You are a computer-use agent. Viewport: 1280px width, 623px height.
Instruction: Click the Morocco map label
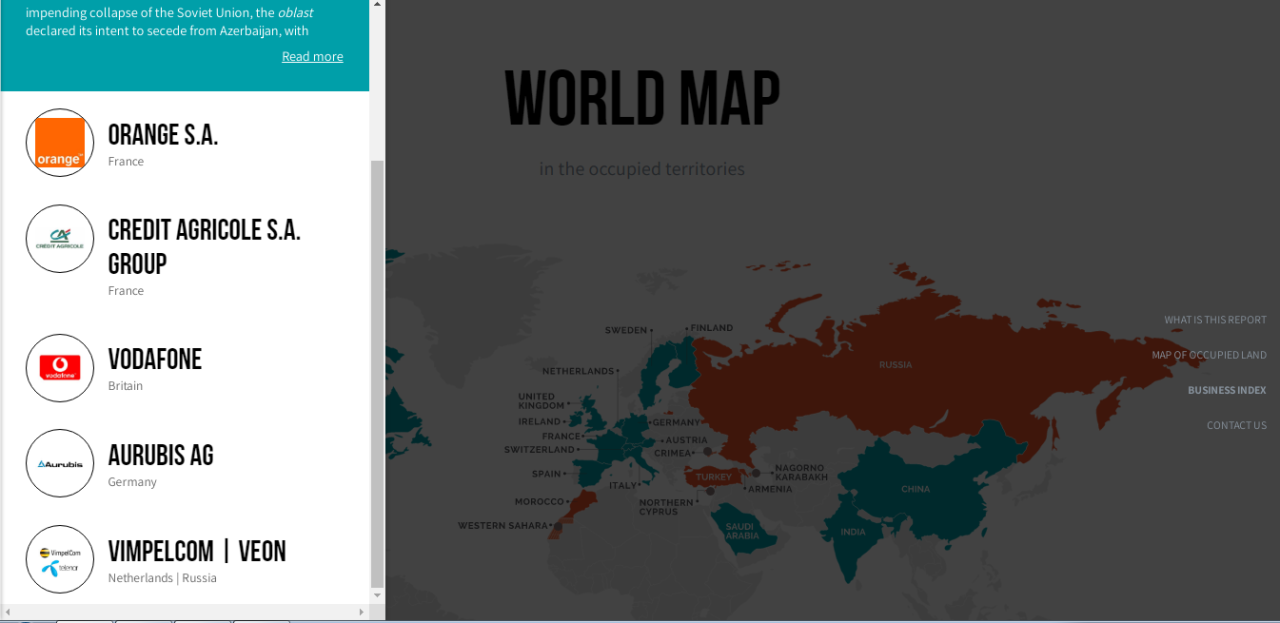click(x=539, y=502)
